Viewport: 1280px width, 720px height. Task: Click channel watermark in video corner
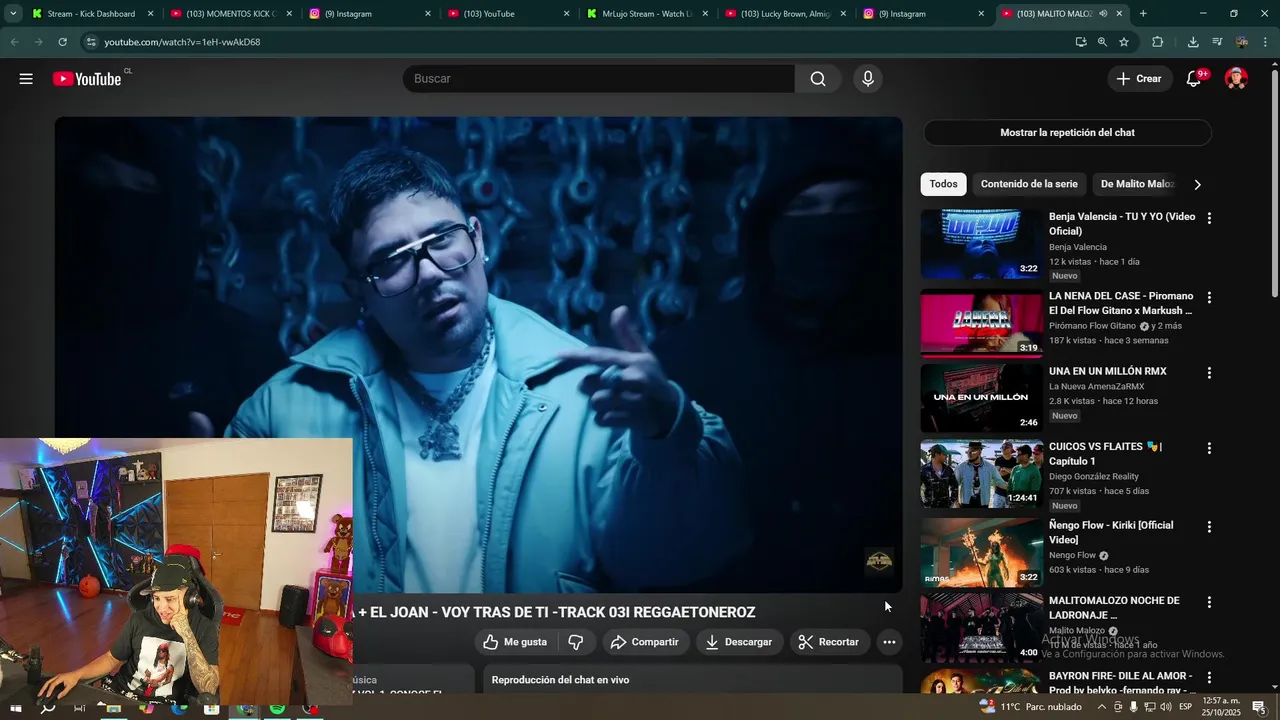(x=879, y=561)
